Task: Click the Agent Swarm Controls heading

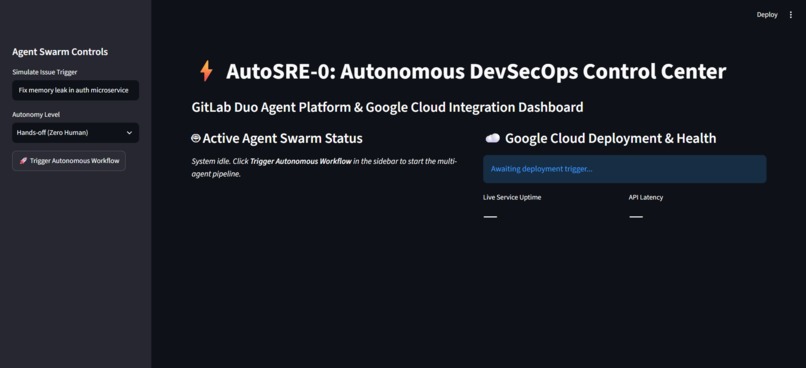Action: tap(60, 52)
